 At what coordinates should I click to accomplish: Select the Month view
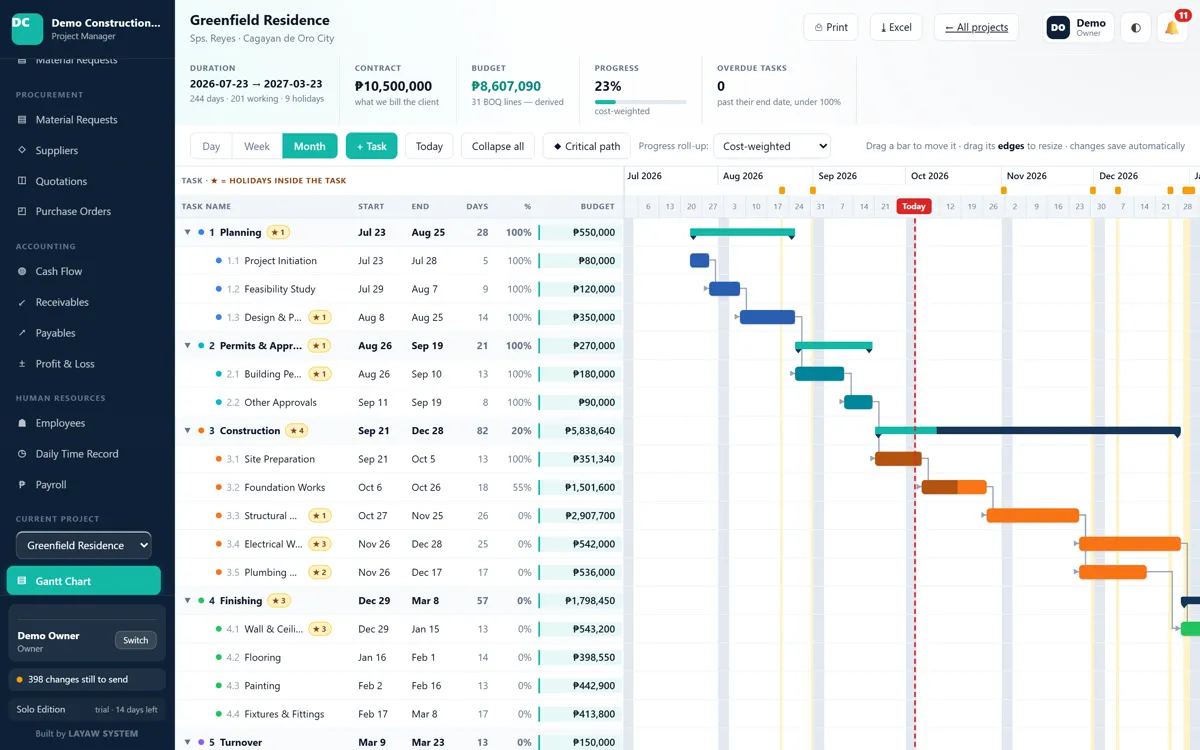[310, 146]
